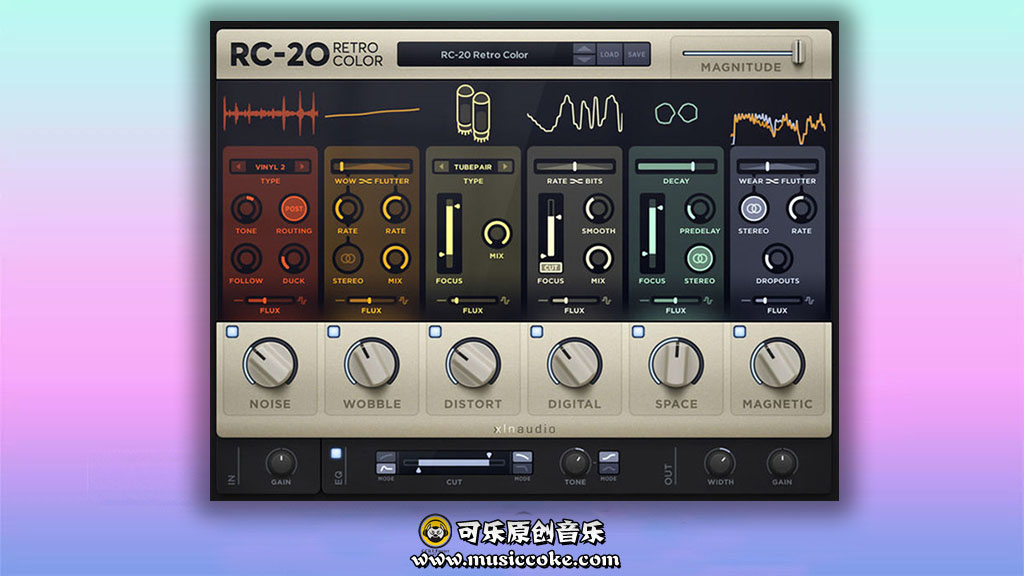Click the Digital module flux waveform icon
This screenshot has height=576, width=1024.
tap(607, 301)
